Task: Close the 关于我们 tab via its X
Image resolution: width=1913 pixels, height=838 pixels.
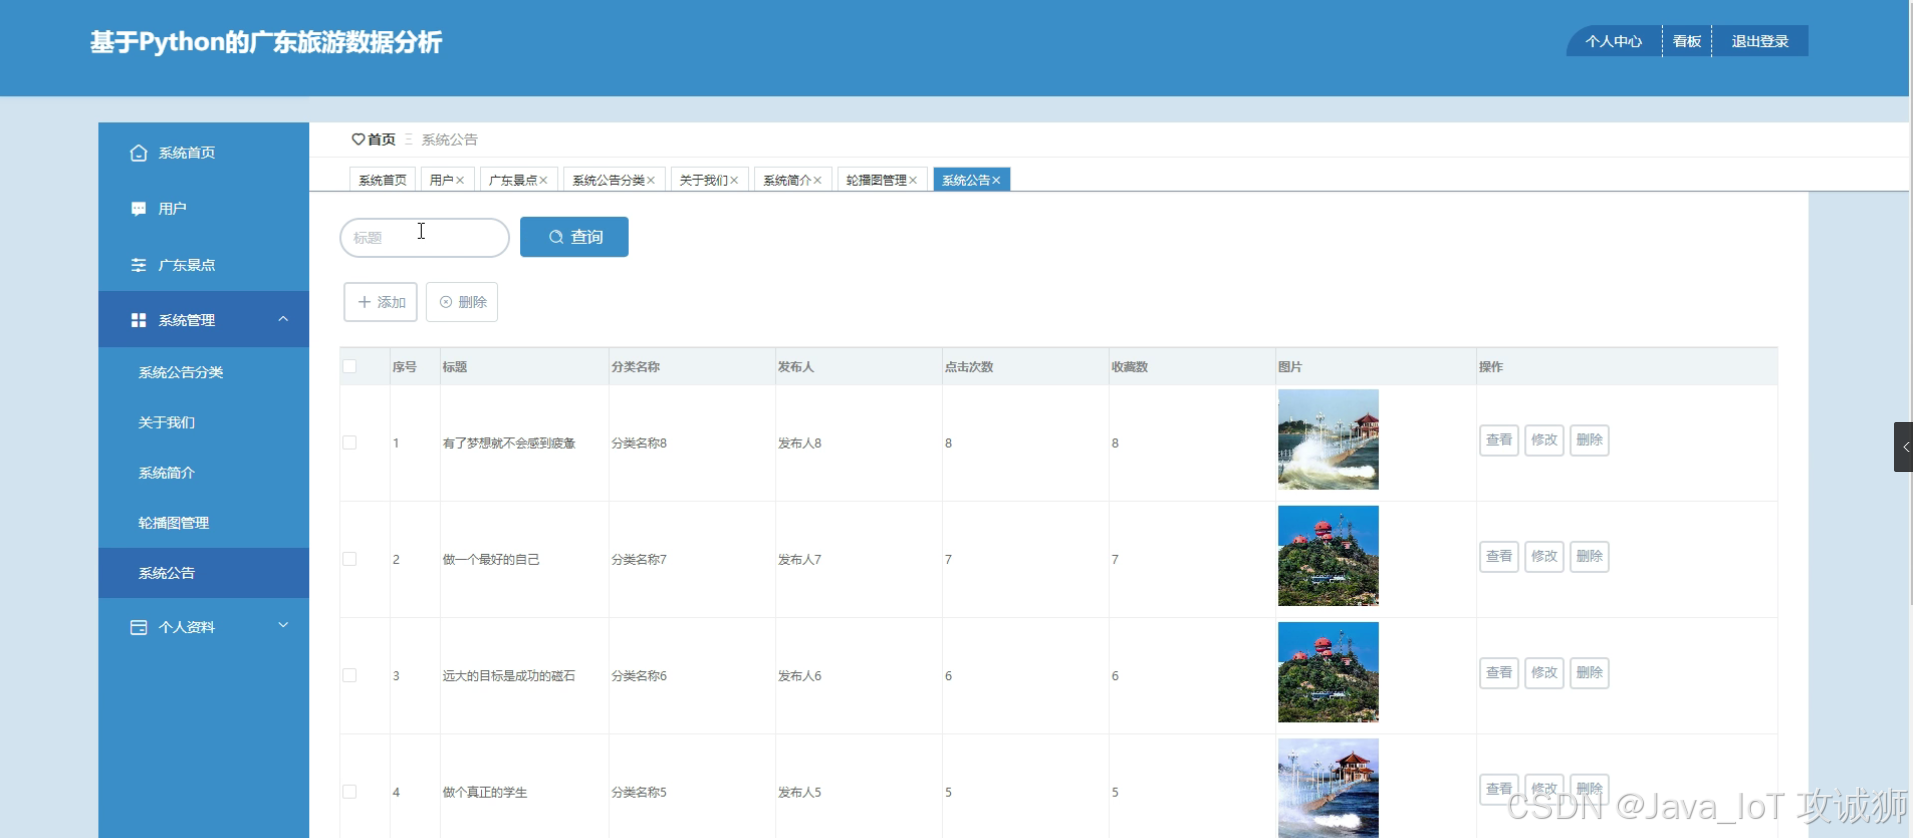Action: pyautogui.click(x=734, y=180)
